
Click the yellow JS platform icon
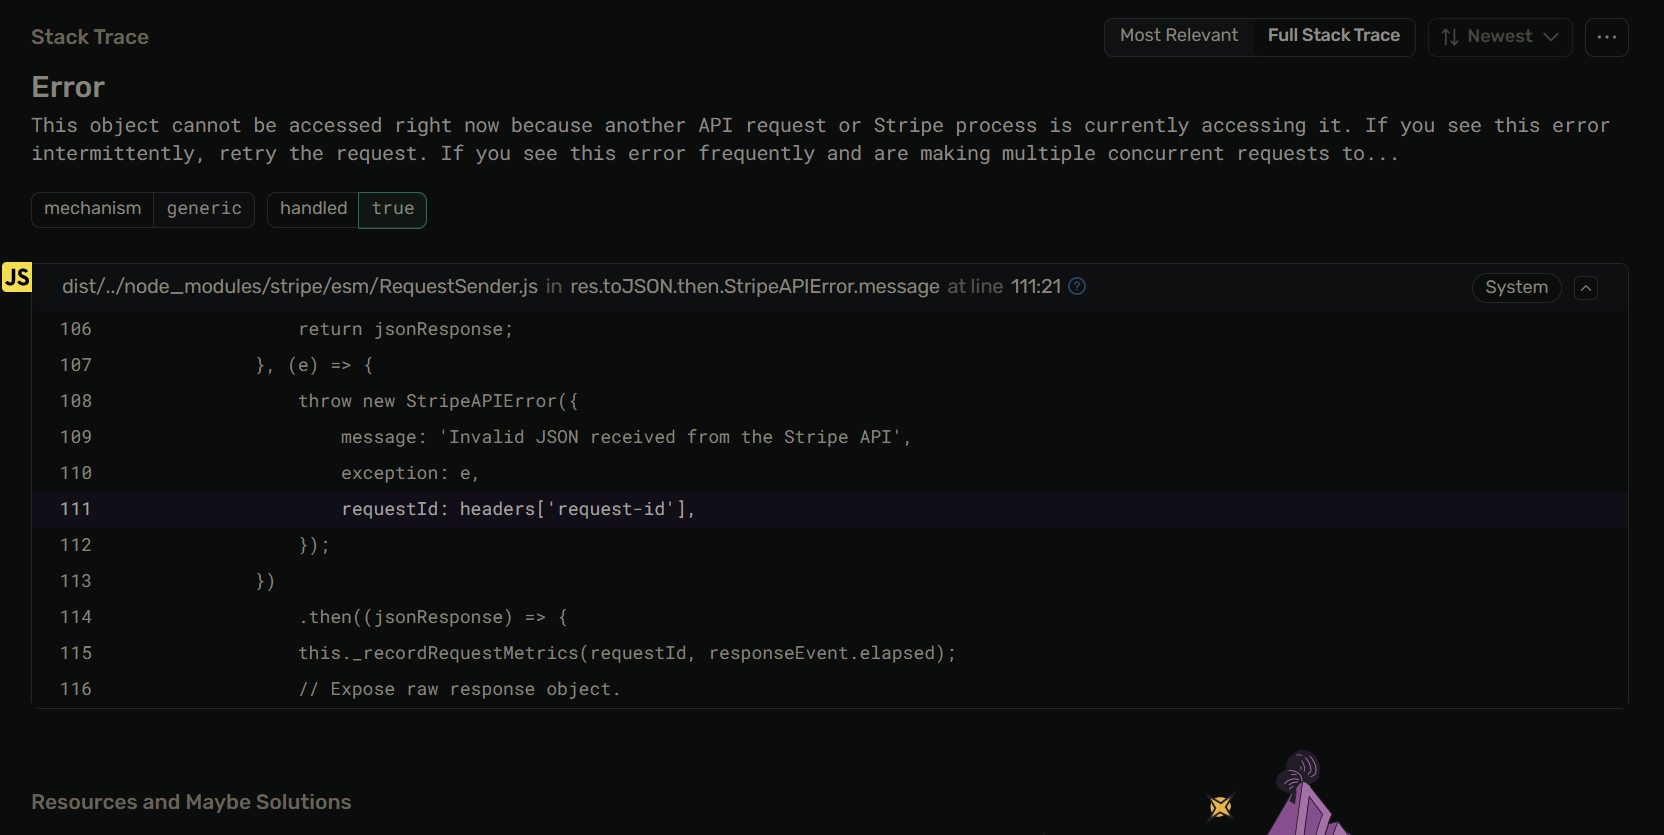pyautogui.click(x=17, y=277)
